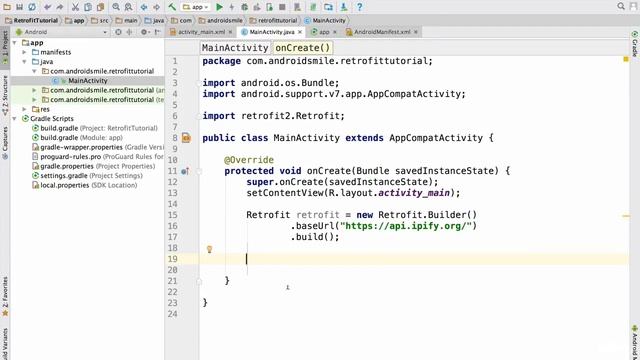Select local.properties file
The image size is (640, 360).
84,185
